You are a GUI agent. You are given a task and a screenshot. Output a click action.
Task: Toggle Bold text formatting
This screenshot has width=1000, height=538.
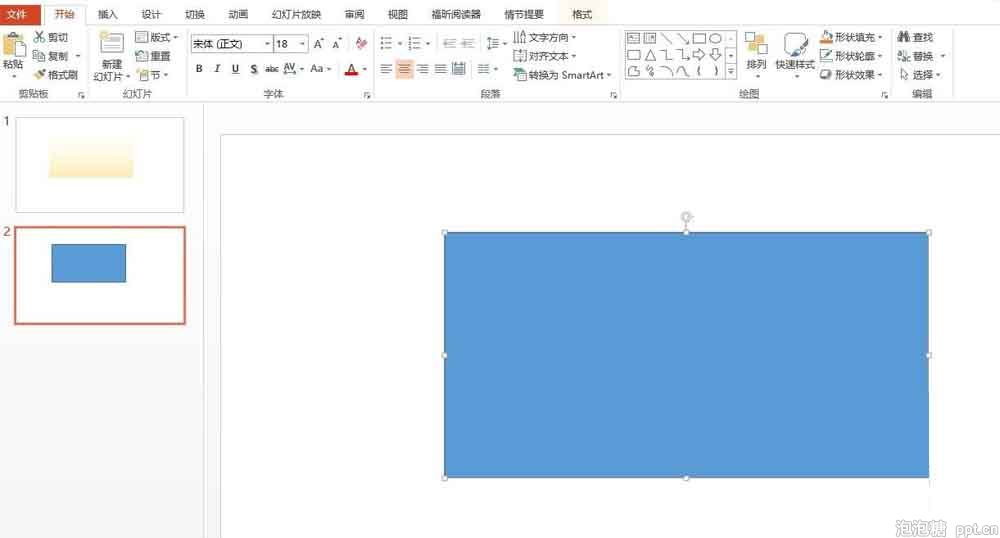199,69
